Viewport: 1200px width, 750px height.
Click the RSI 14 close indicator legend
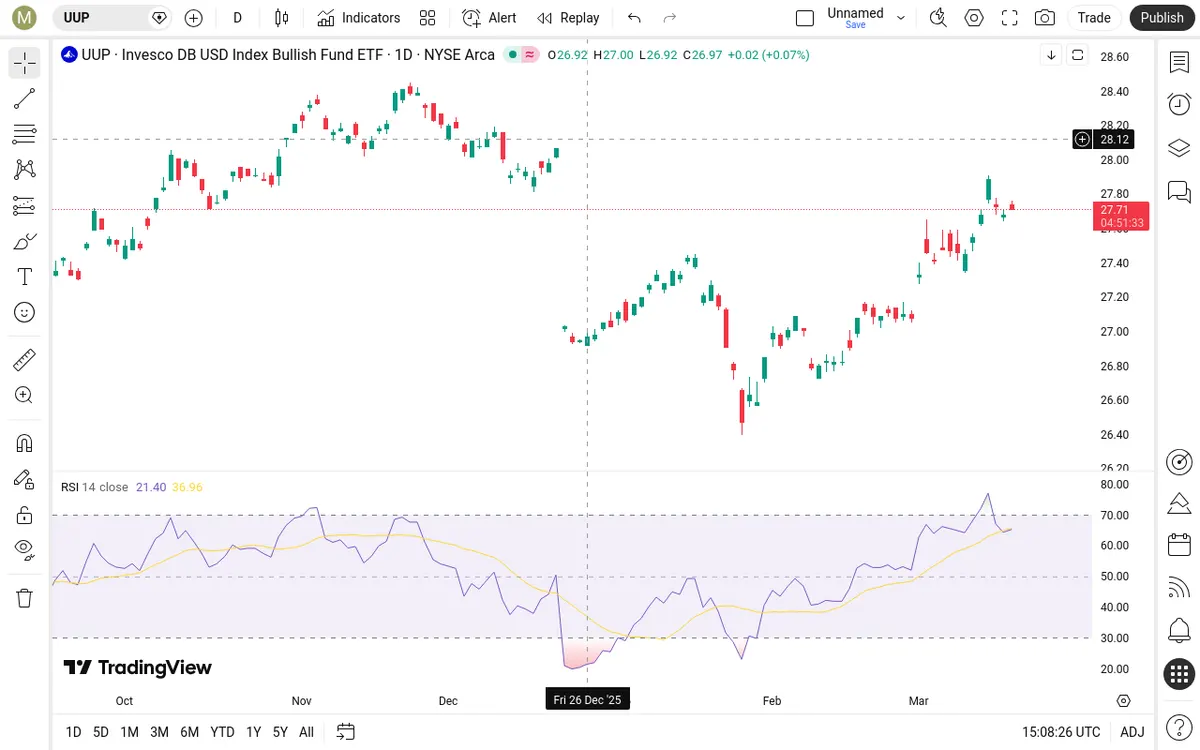[94, 487]
